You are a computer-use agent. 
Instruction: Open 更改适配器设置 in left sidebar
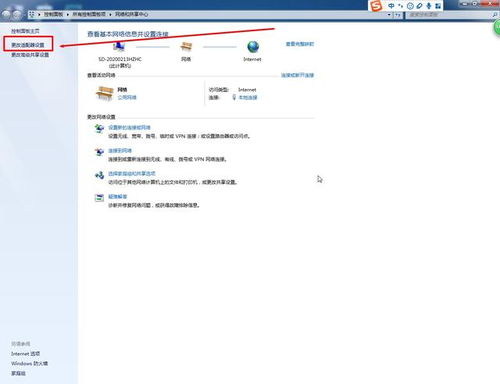28,45
